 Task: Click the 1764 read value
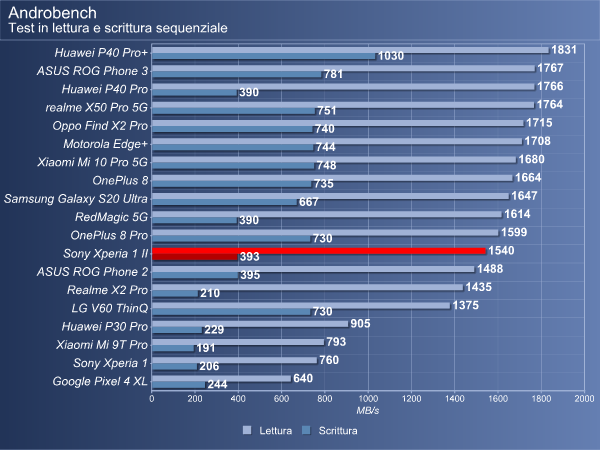point(549,104)
